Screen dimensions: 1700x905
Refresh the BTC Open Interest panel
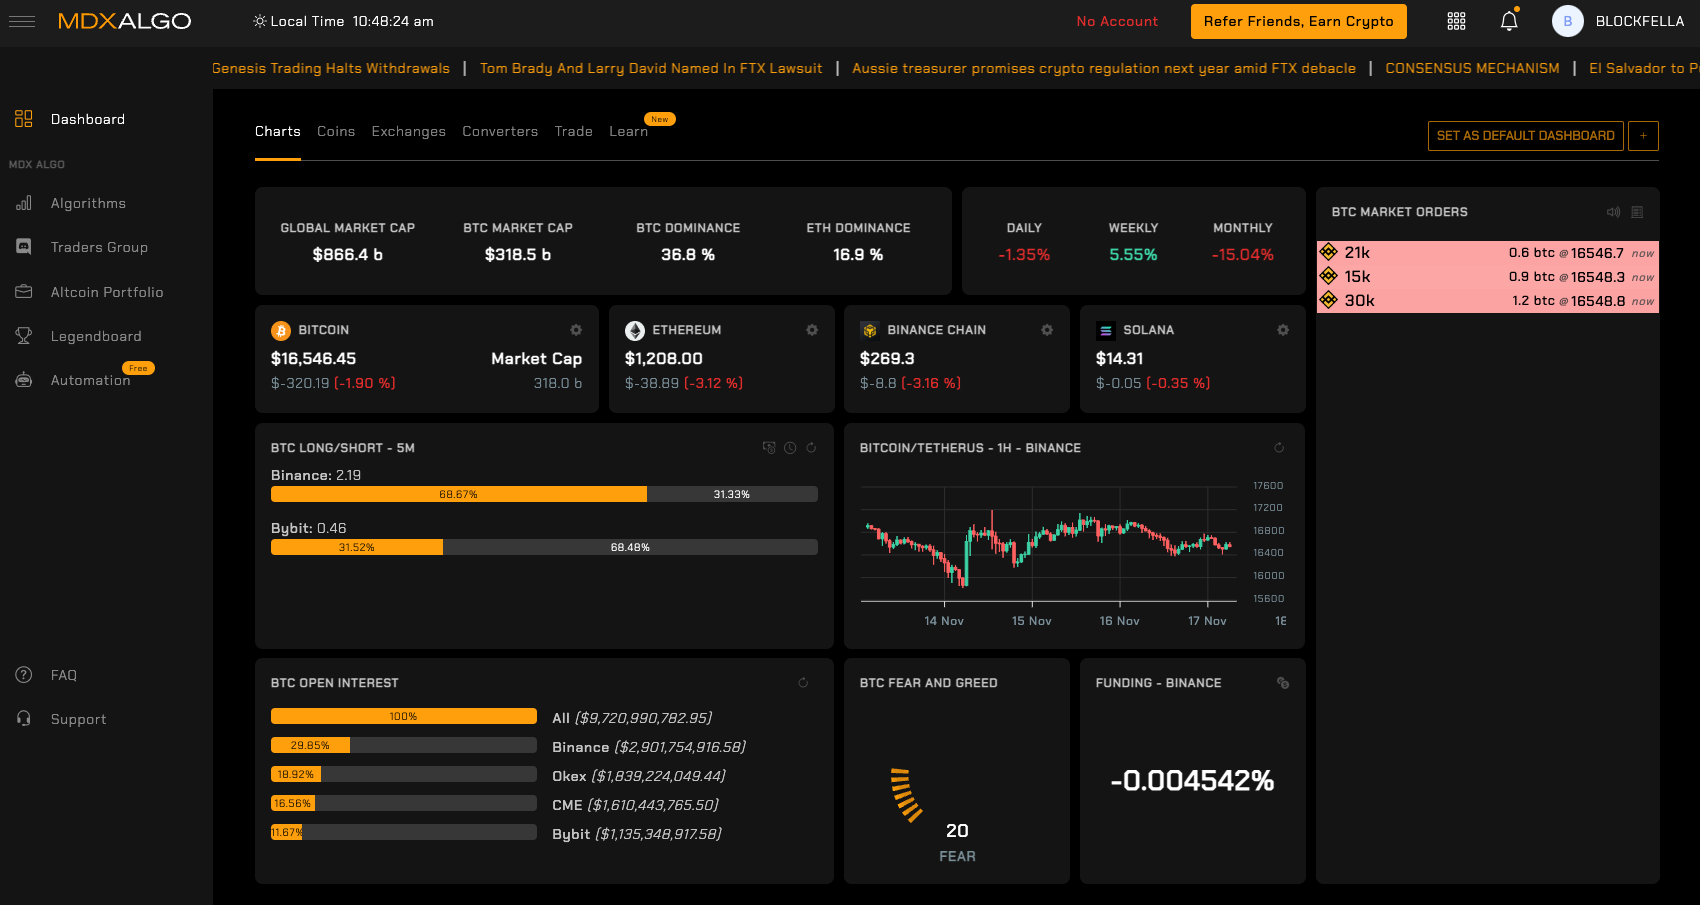click(x=803, y=683)
